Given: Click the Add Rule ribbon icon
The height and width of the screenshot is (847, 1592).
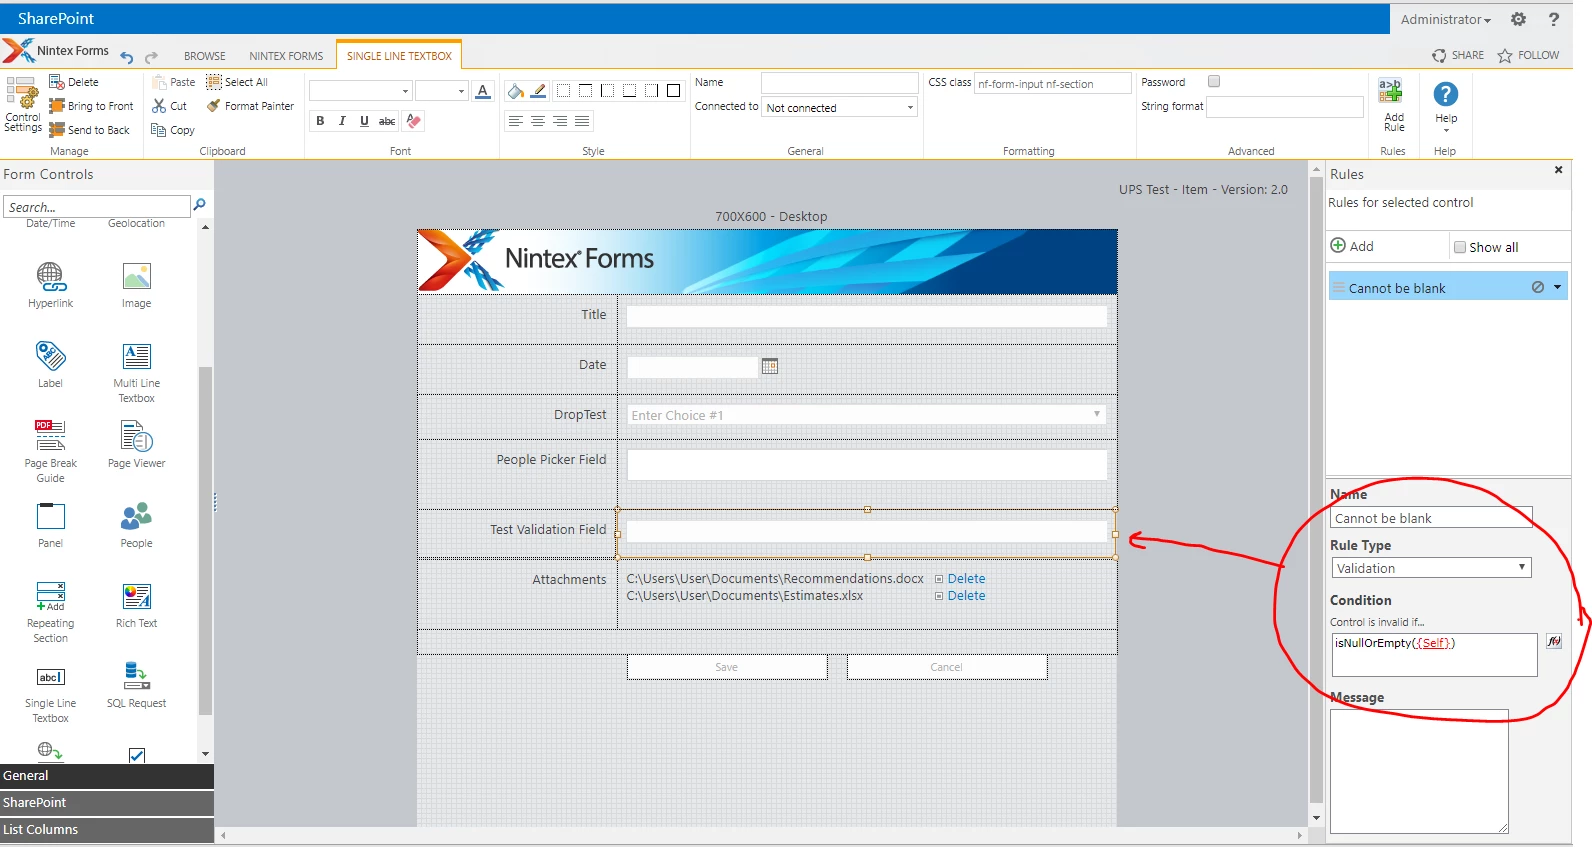Looking at the screenshot, I should [1394, 105].
